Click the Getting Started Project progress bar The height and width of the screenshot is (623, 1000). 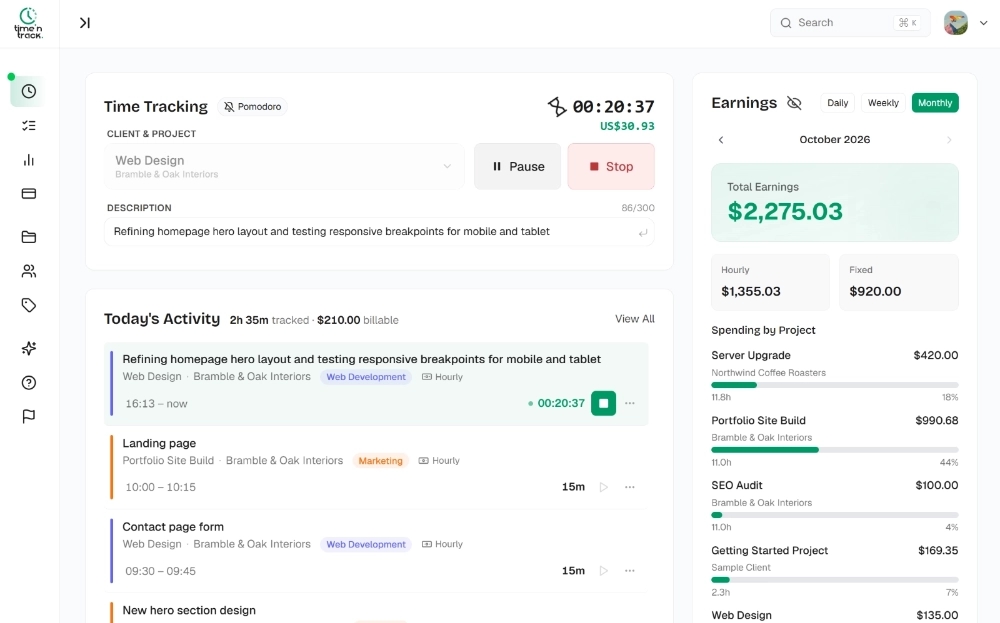click(835, 580)
